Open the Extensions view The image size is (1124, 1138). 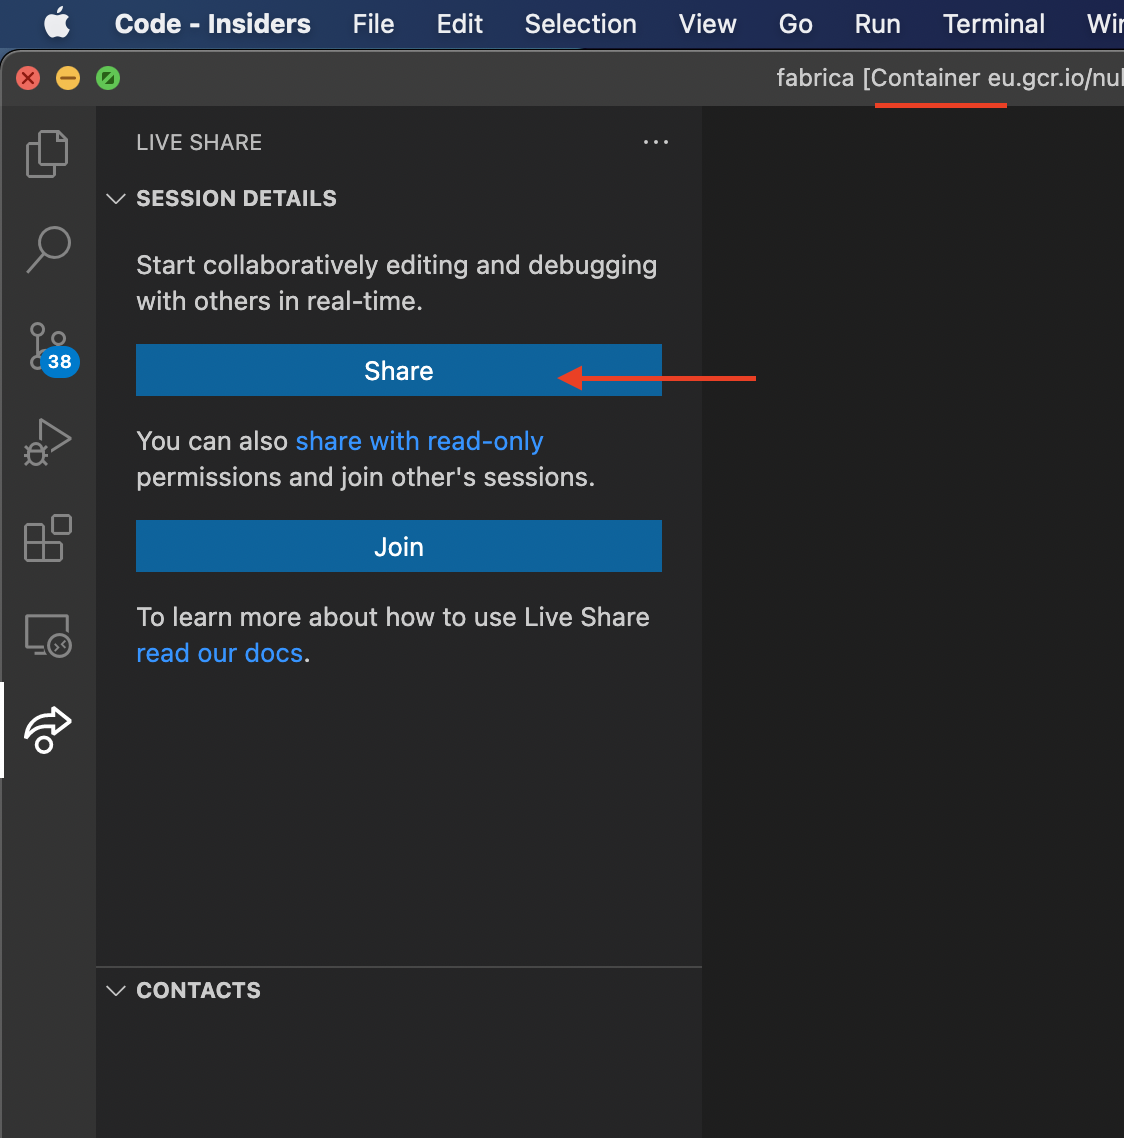[x=48, y=539]
